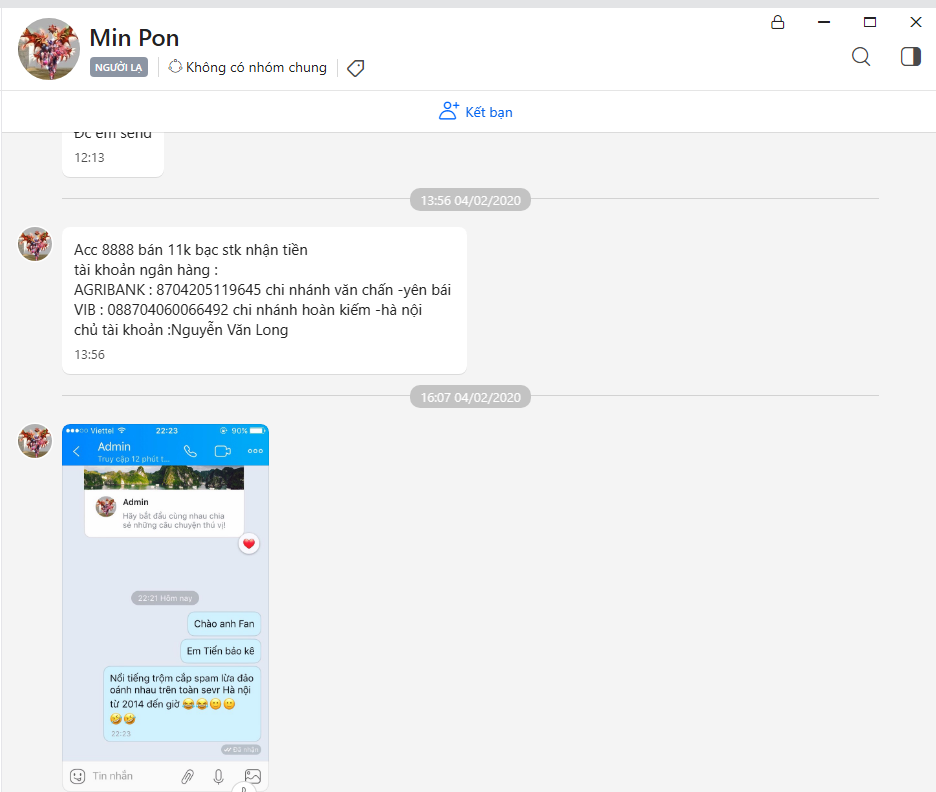The image size is (936, 792).
Task: Click the NGƯỜI LẠ badge
Action: [119, 68]
